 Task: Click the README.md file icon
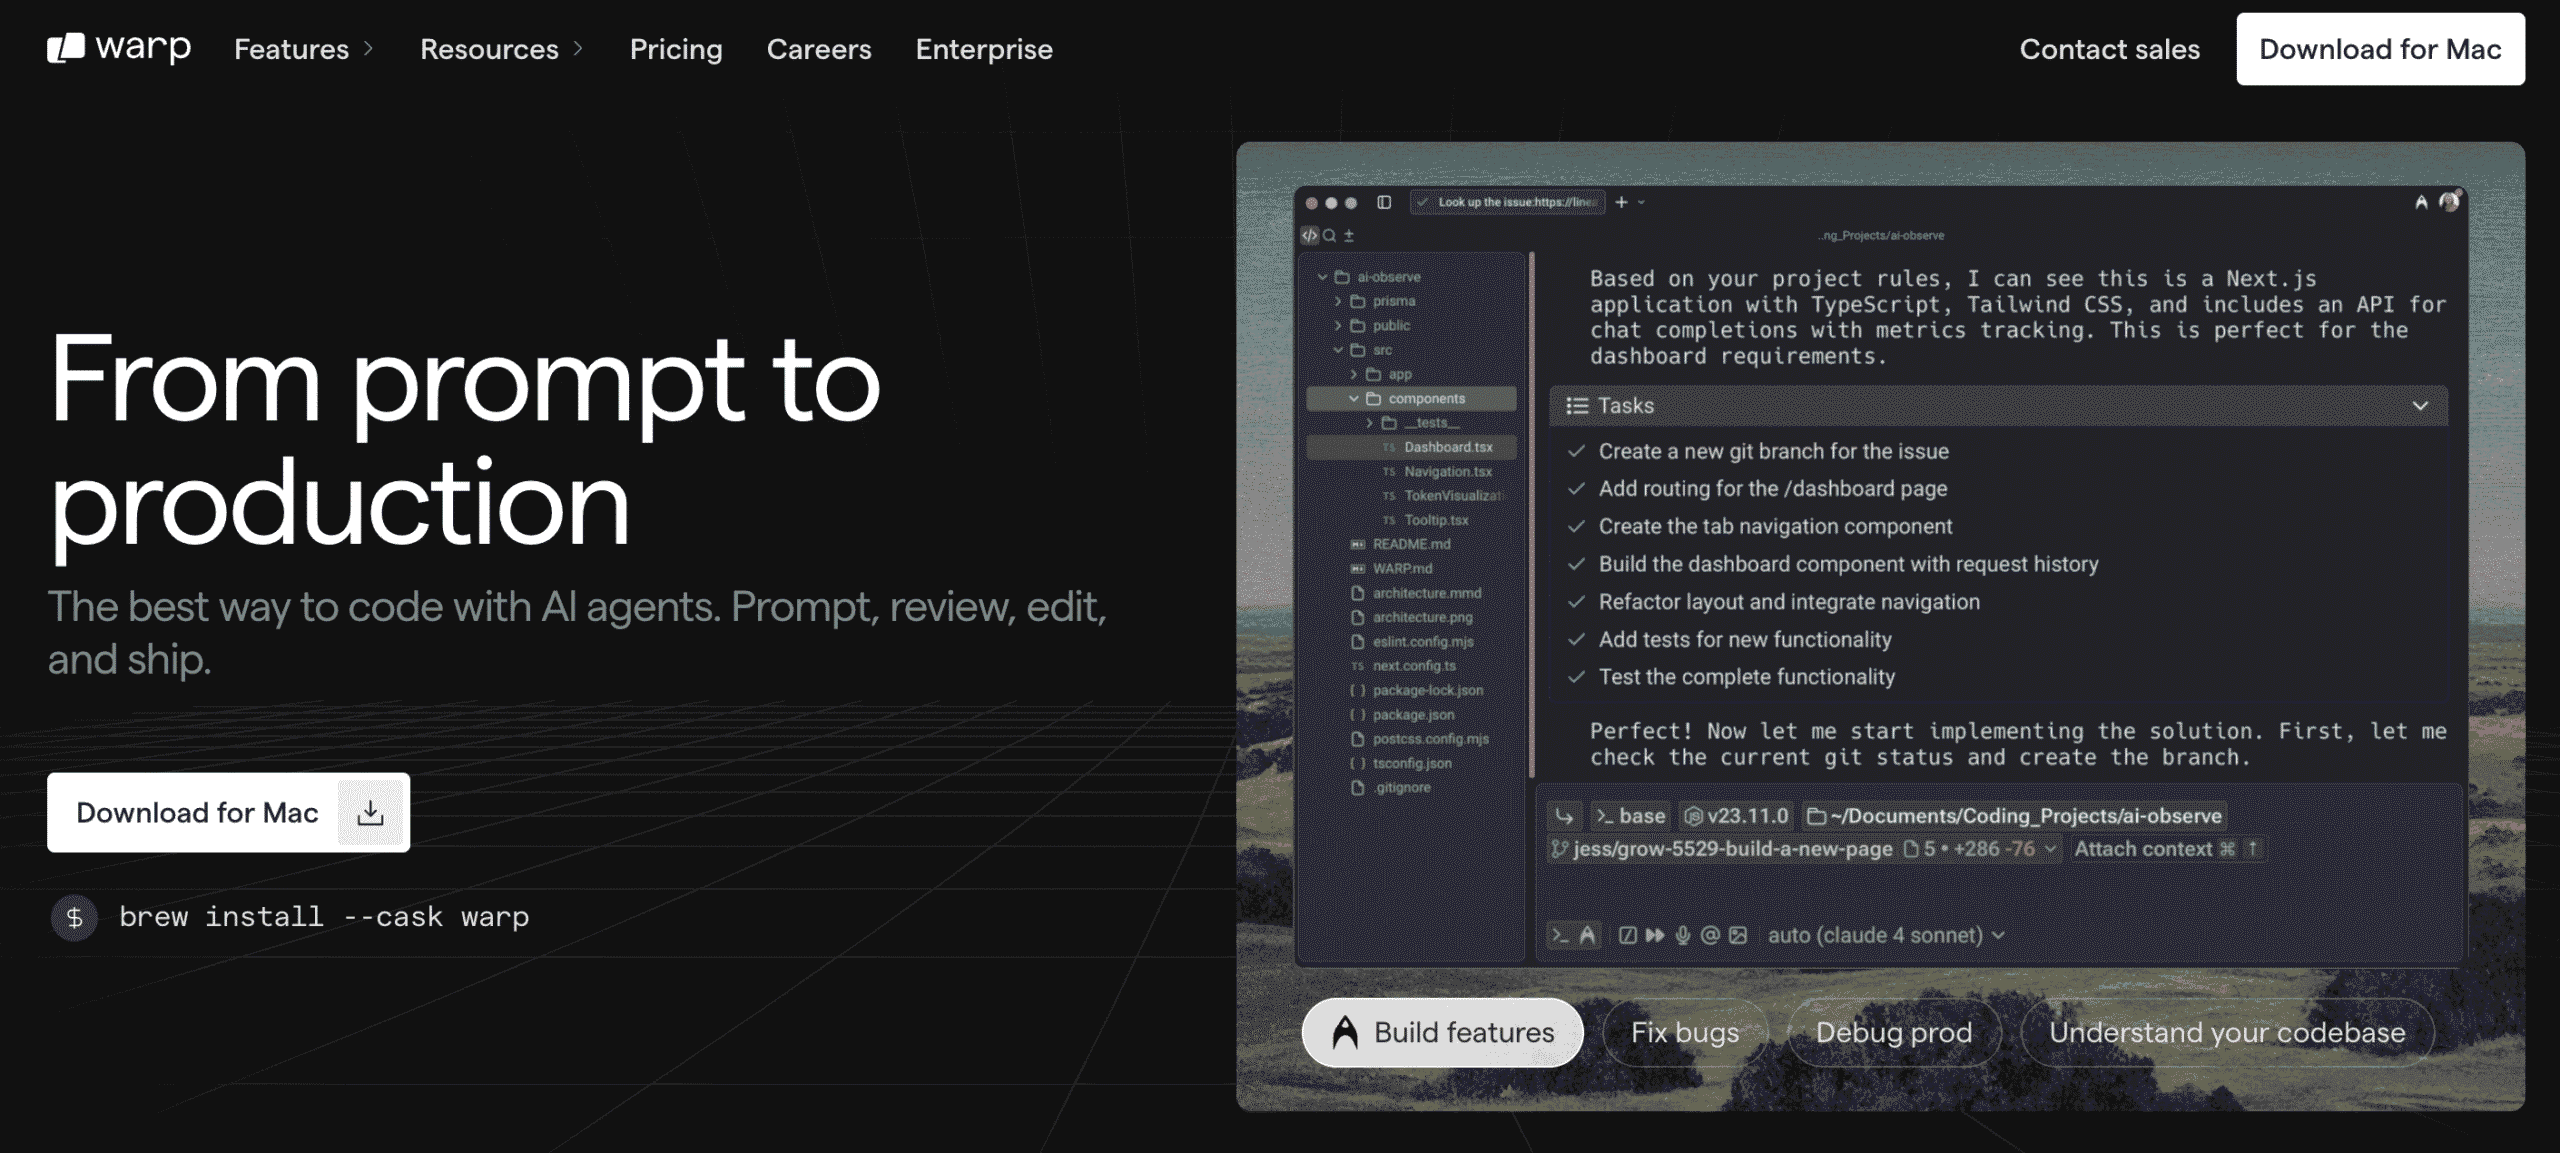point(1357,544)
